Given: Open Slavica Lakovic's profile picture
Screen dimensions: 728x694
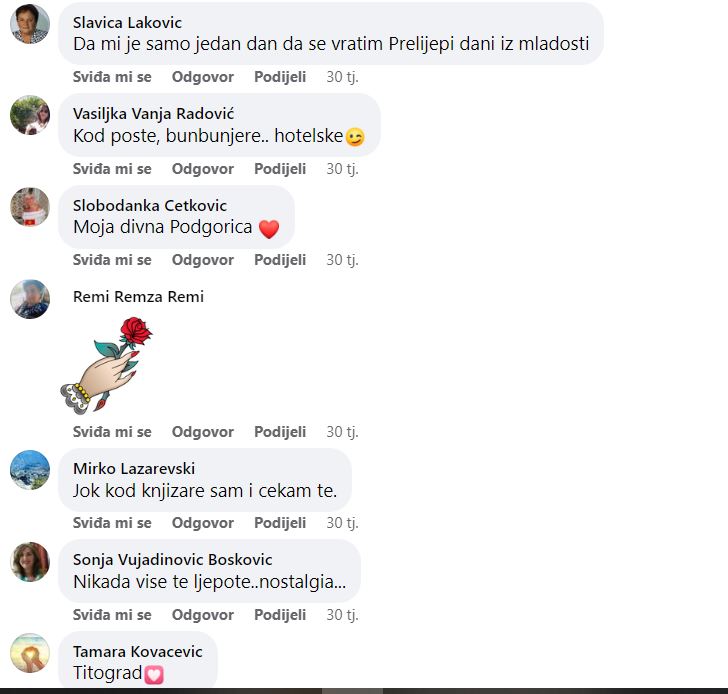Looking at the screenshot, I should [30, 24].
